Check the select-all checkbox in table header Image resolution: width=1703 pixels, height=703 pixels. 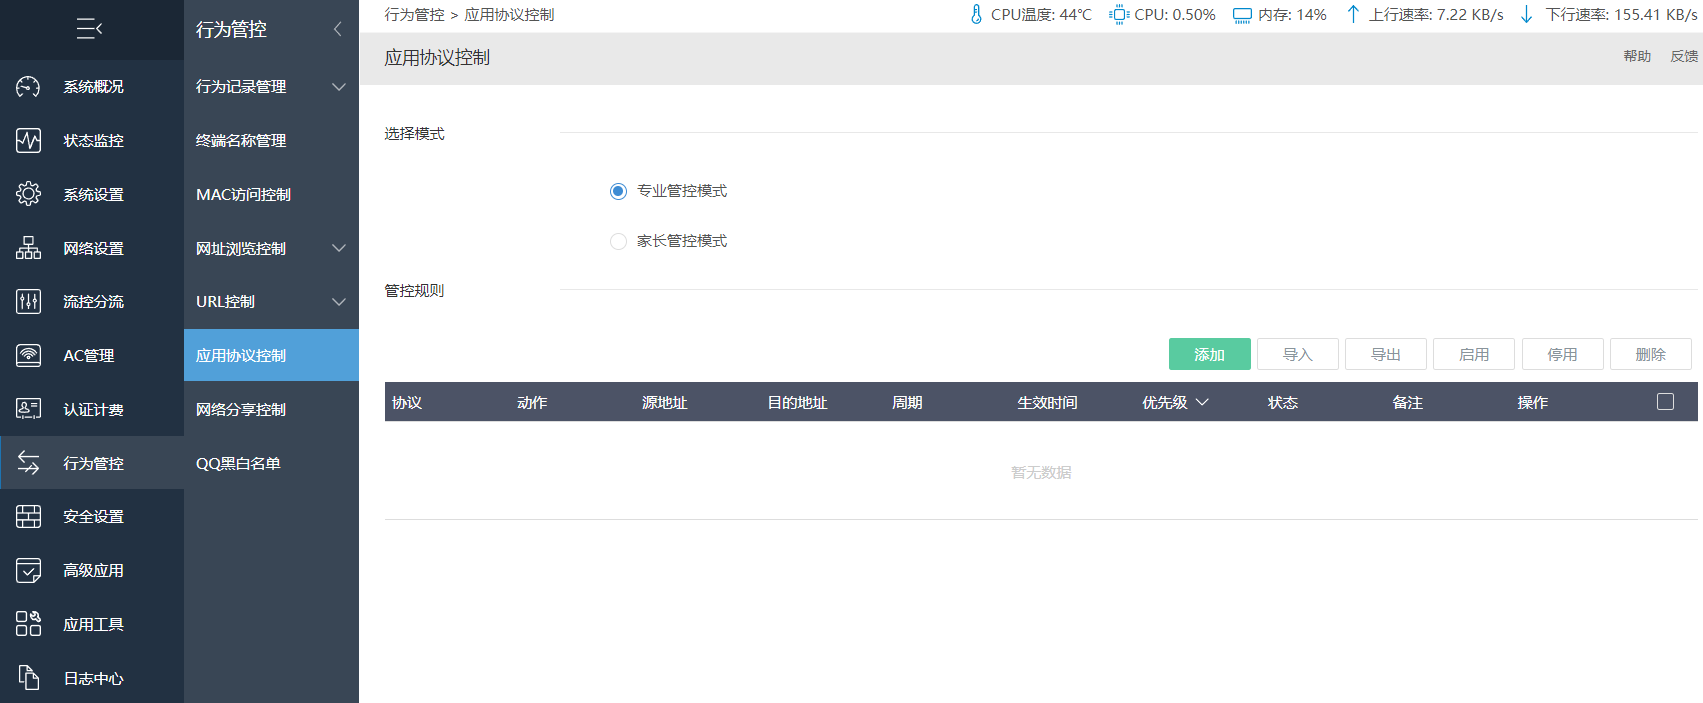coord(1665,402)
